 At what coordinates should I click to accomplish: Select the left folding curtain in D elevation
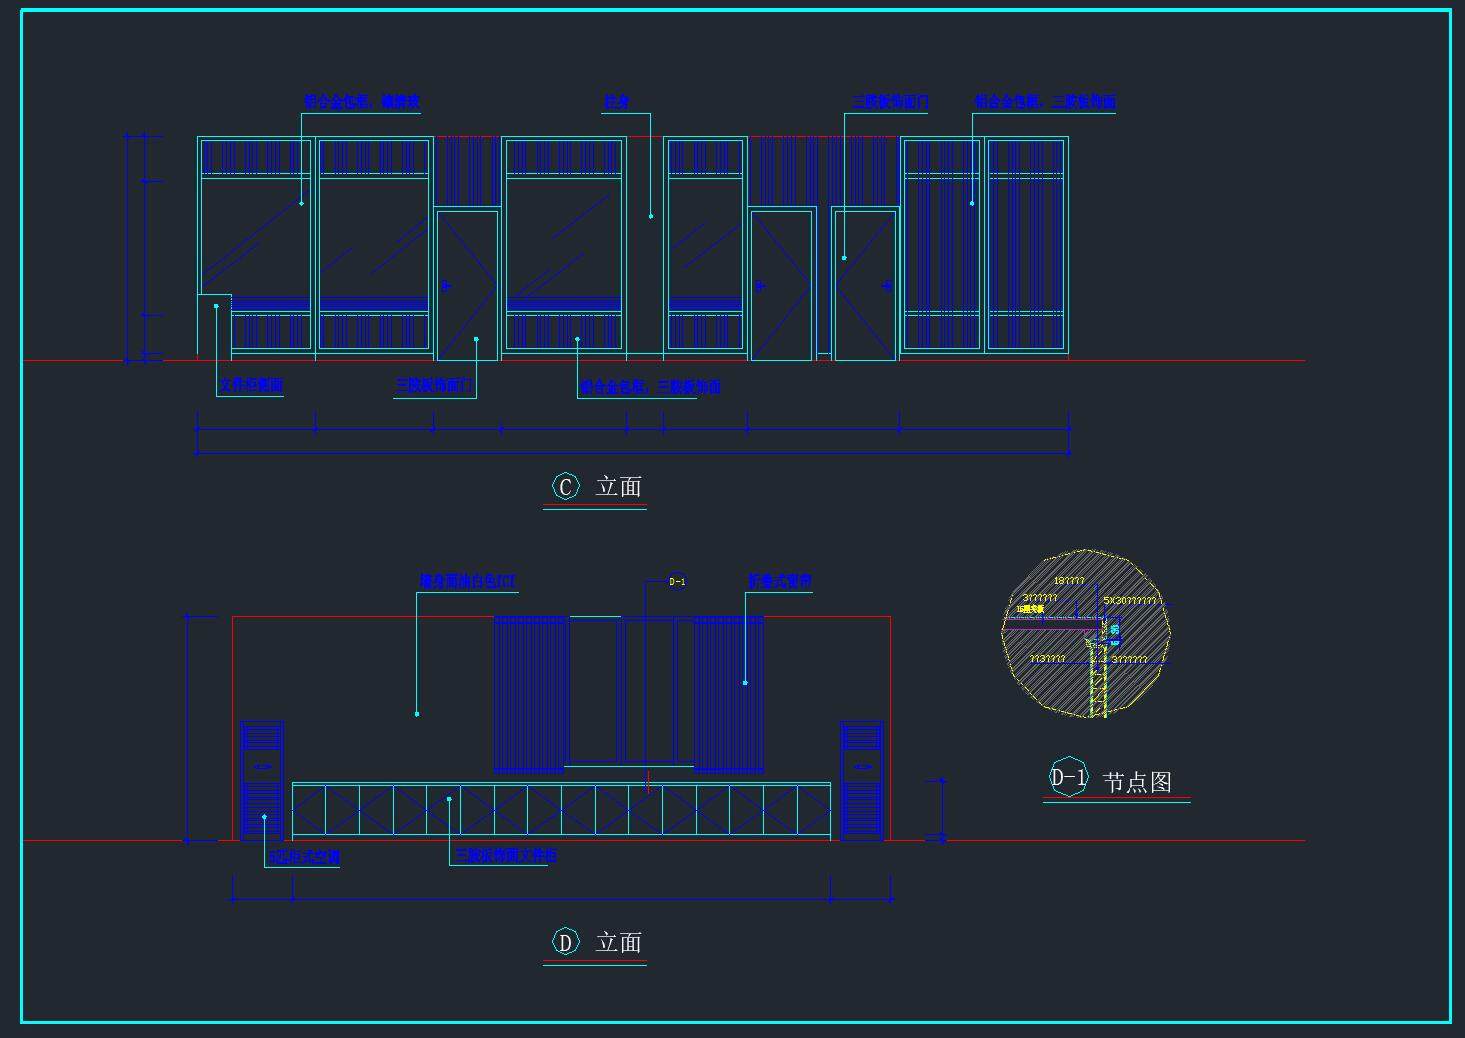point(531,694)
